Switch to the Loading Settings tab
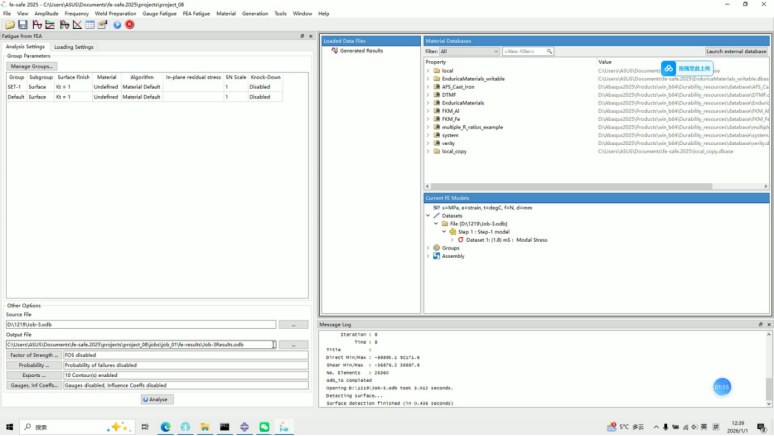This screenshot has height=436, width=774. coord(74,47)
